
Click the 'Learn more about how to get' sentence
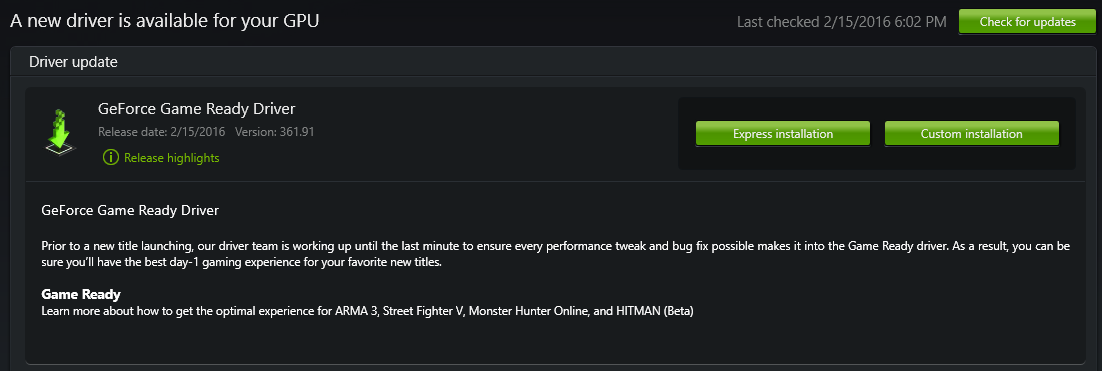click(x=368, y=311)
